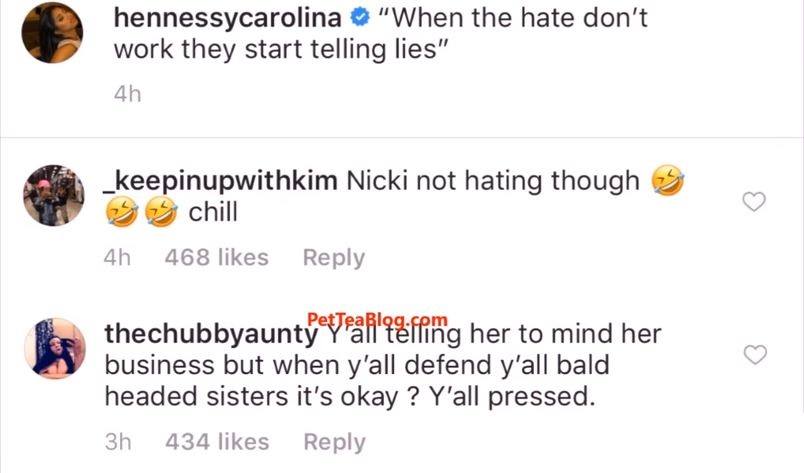Select the caption quote text
Viewport: 804px width, 473px height.
(x=380, y=34)
